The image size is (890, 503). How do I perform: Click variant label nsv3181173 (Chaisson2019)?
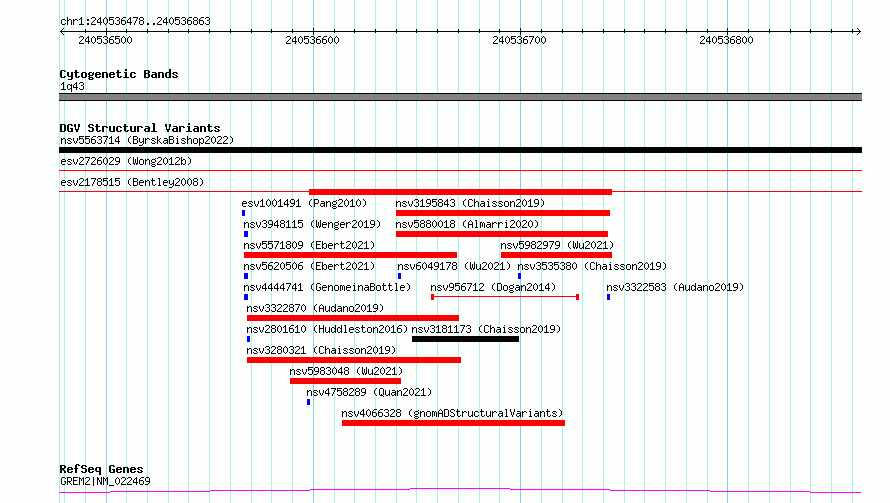(486, 329)
